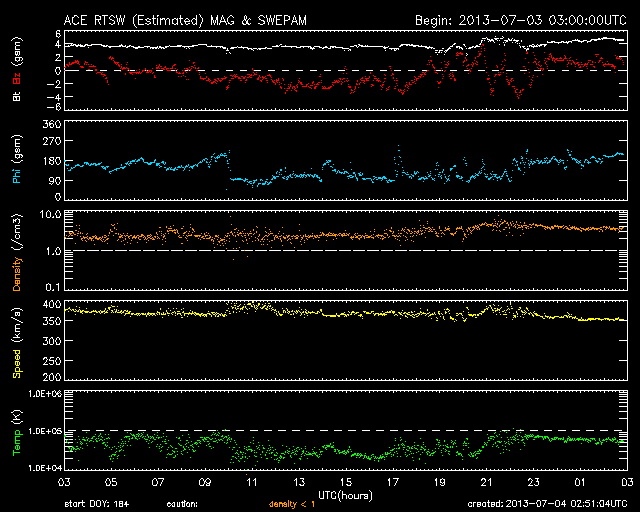This screenshot has height=512, width=640.
Task: Click the '180' tick on Phi axis
Action: point(52,161)
